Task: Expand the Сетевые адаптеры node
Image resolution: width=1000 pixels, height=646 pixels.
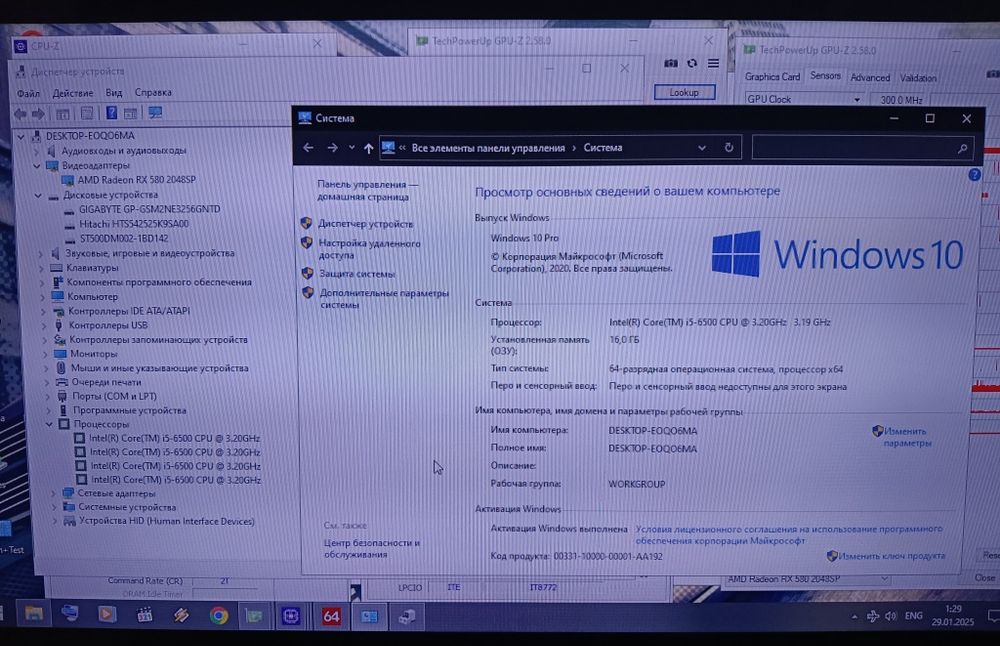Action: tap(53, 493)
